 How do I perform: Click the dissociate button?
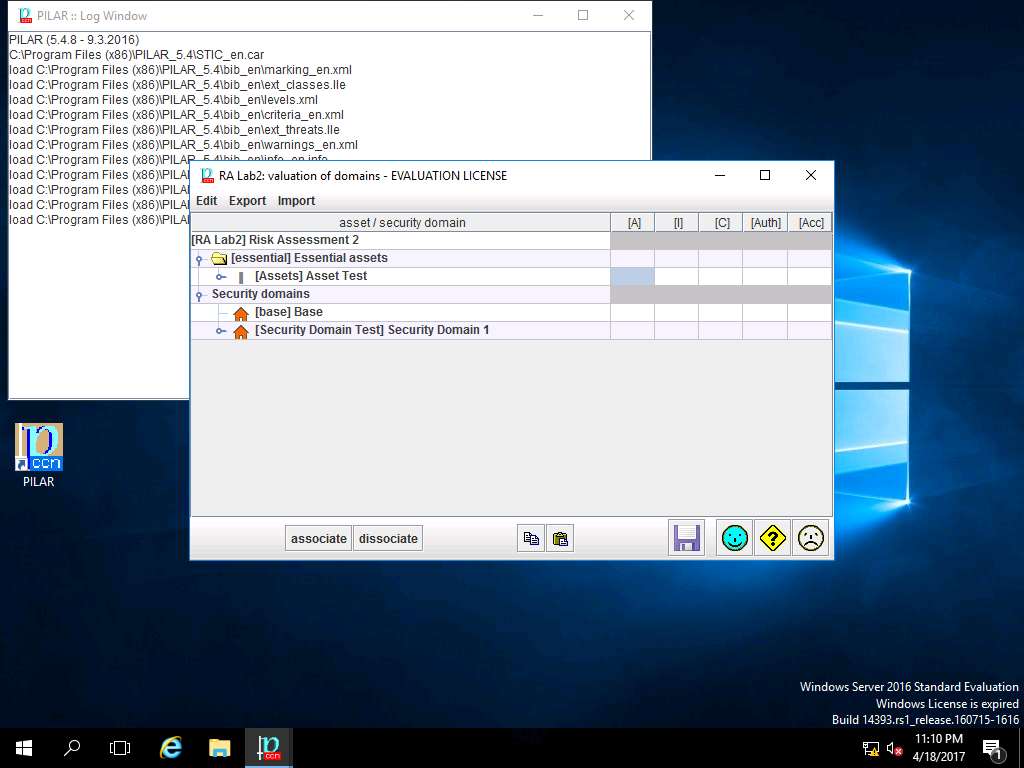[388, 539]
